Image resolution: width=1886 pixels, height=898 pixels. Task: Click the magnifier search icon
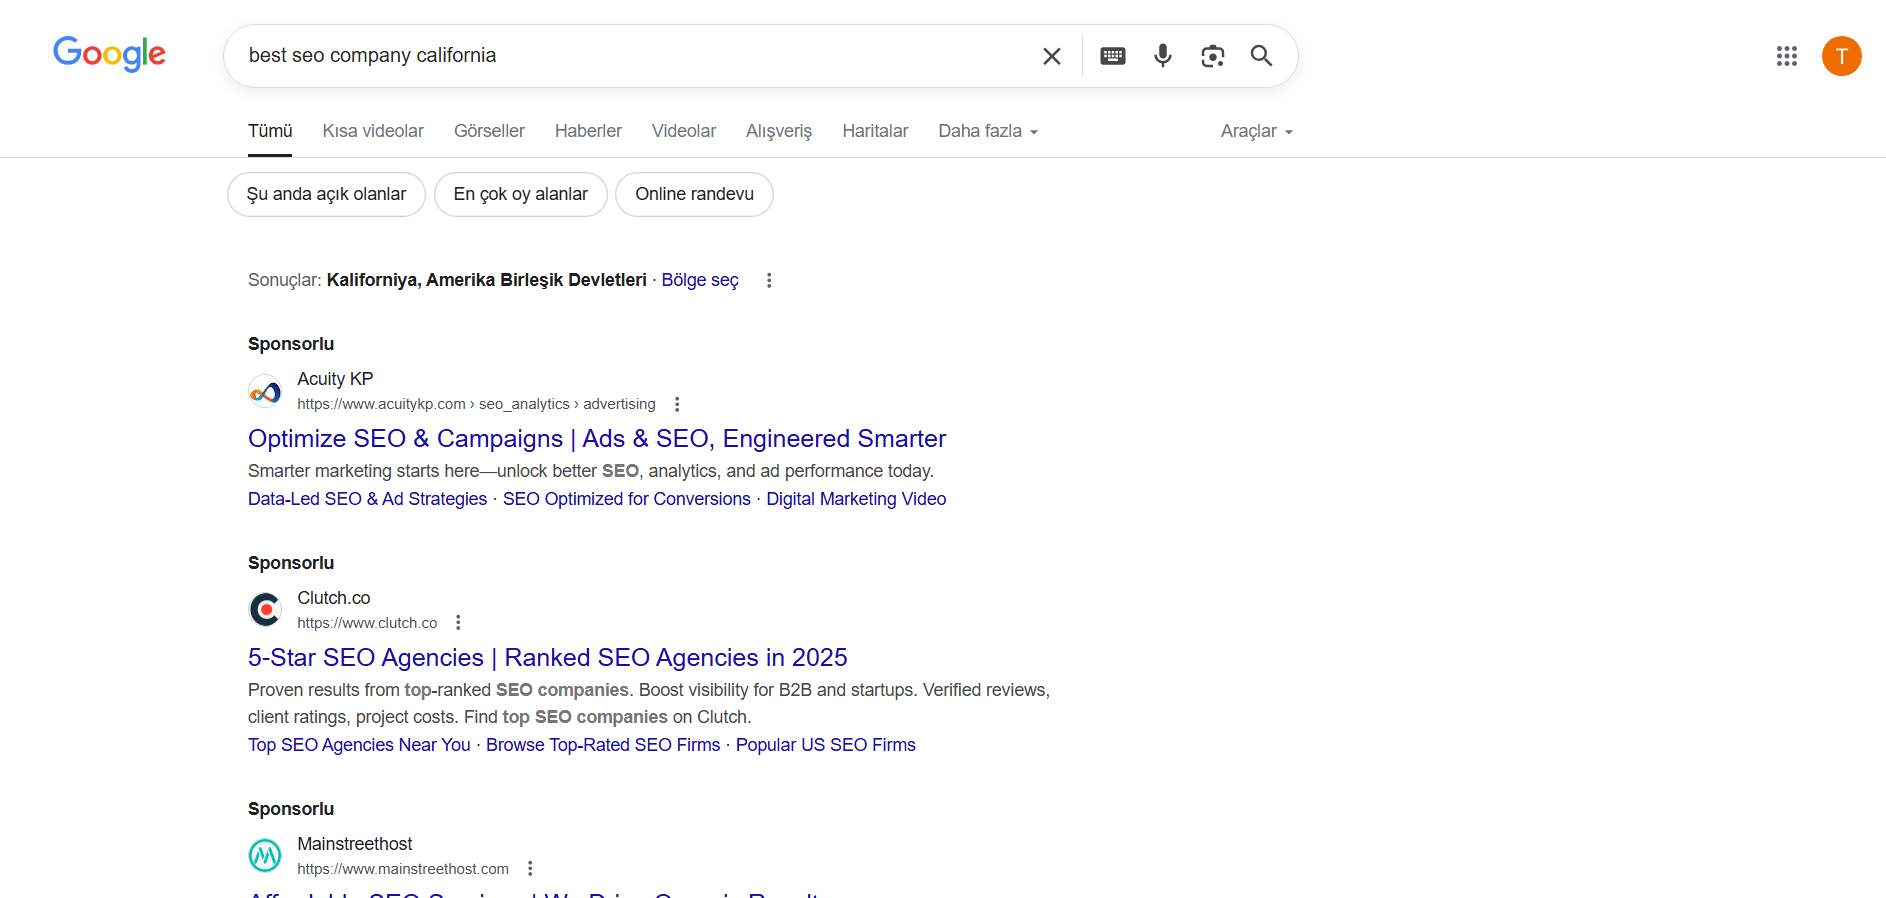pyautogui.click(x=1262, y=56)
